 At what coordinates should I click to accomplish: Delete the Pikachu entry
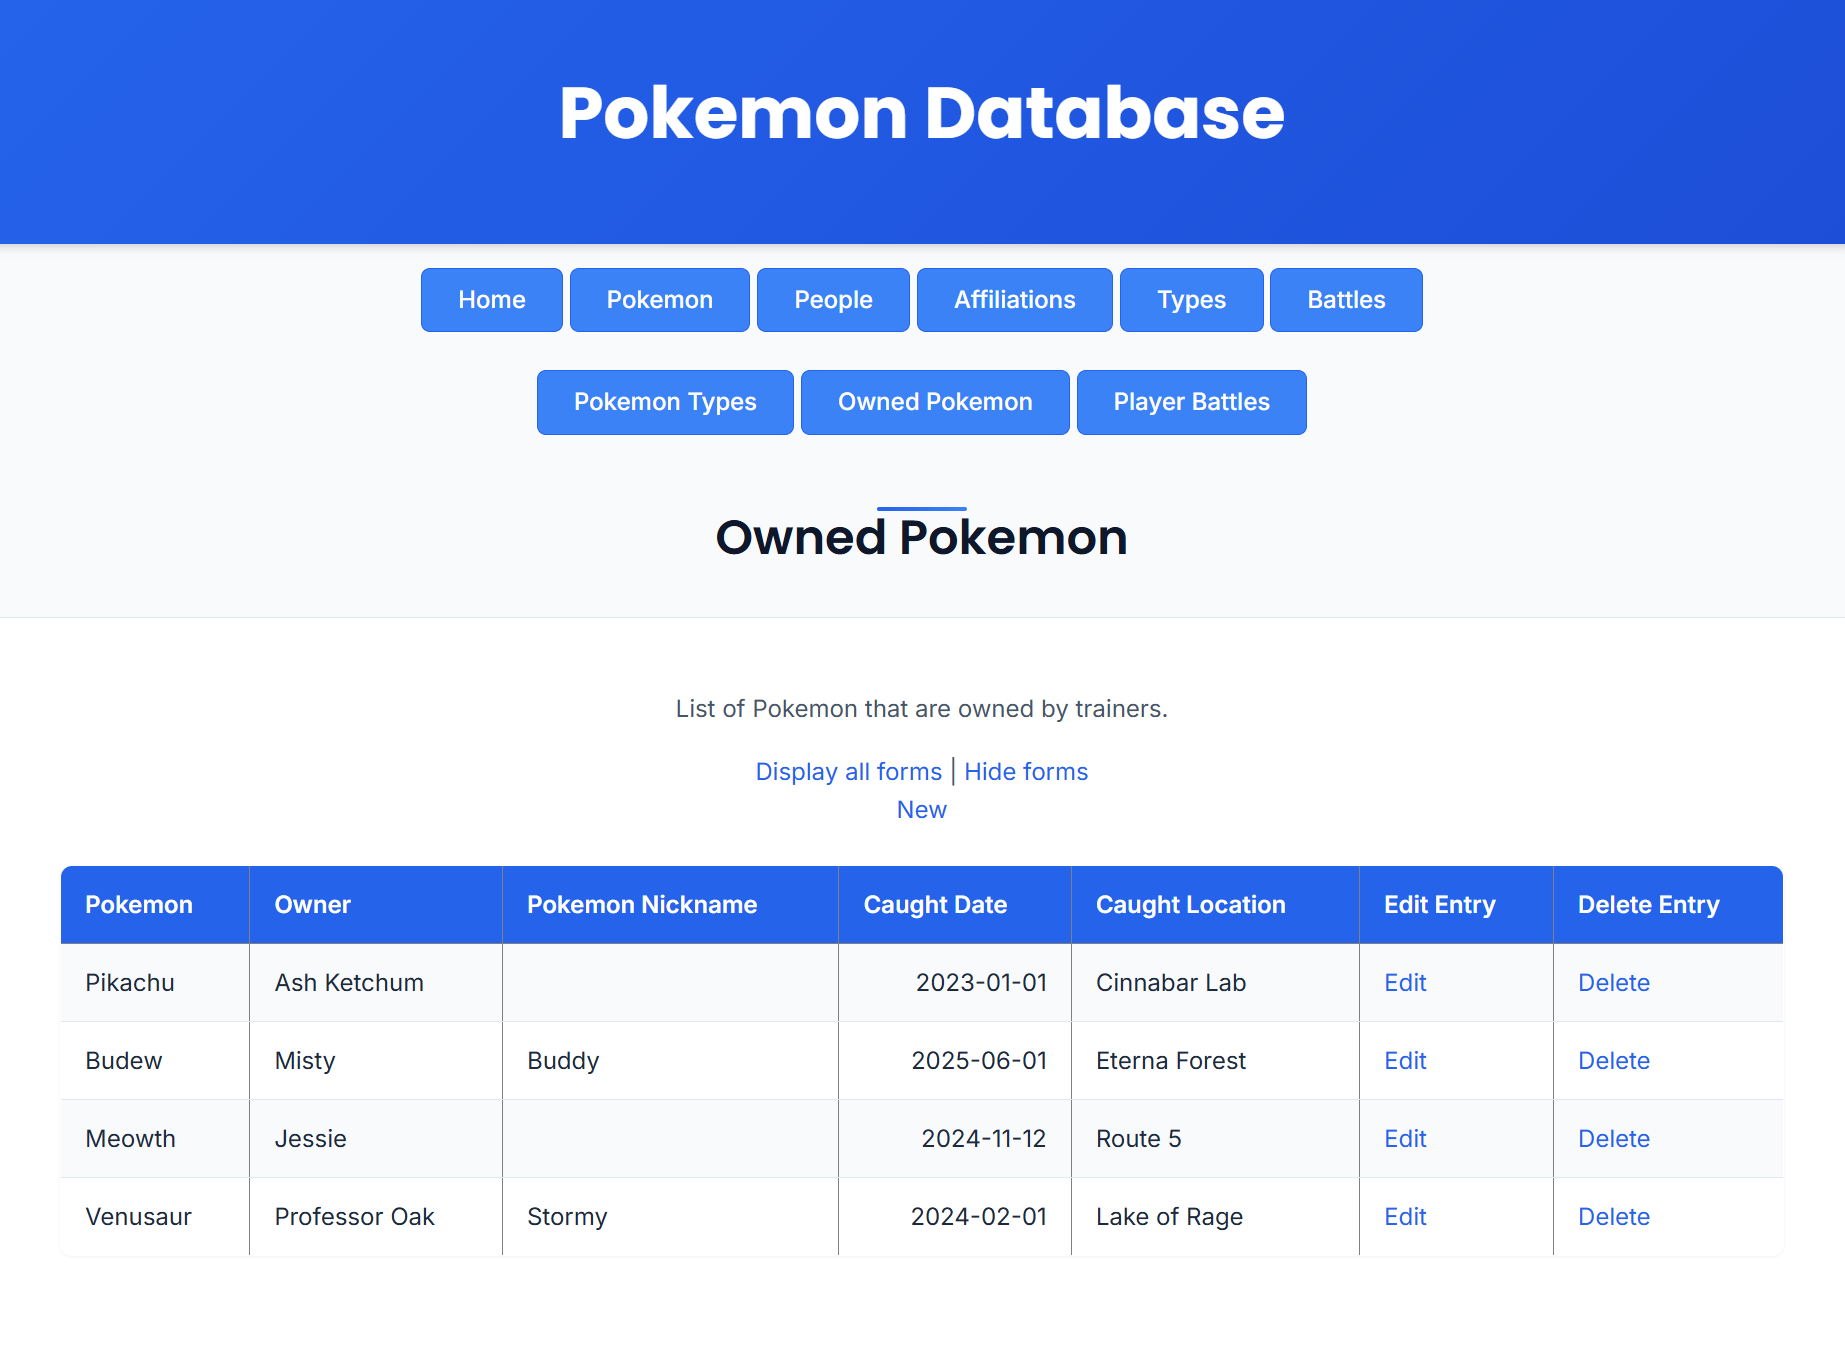click(1613, 983)
